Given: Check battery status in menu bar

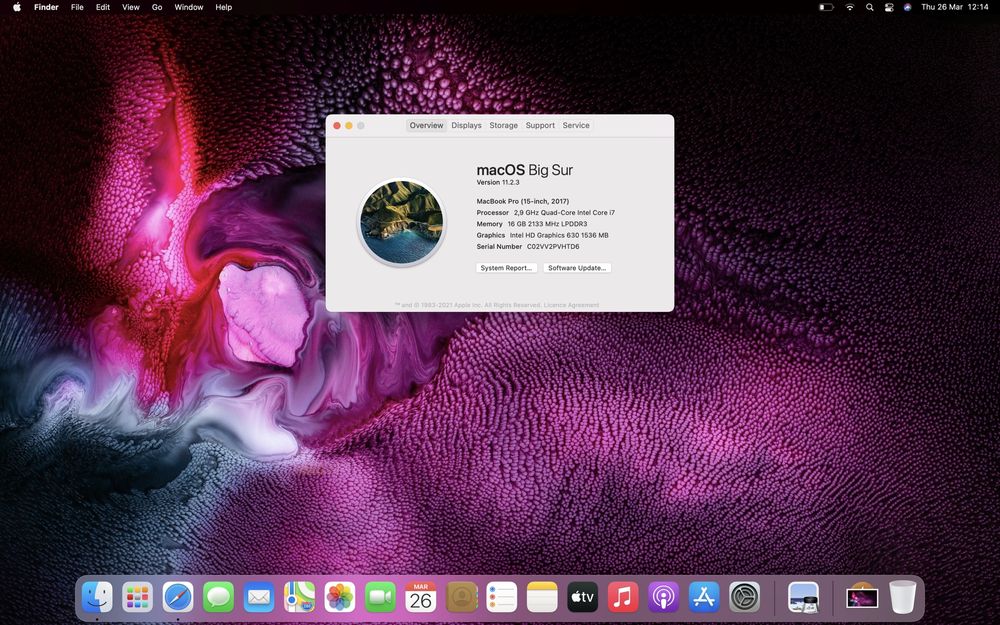Looking at the screenshot, I should point(827,7).
